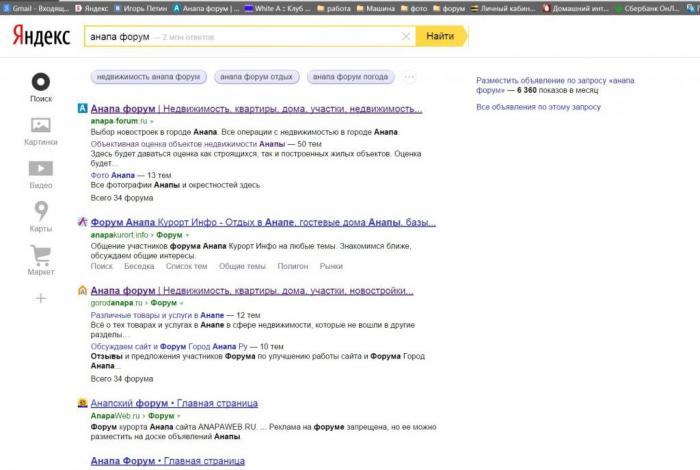Open Разместить объявление по запросу link
700x470 pixels.
[555, 85]
